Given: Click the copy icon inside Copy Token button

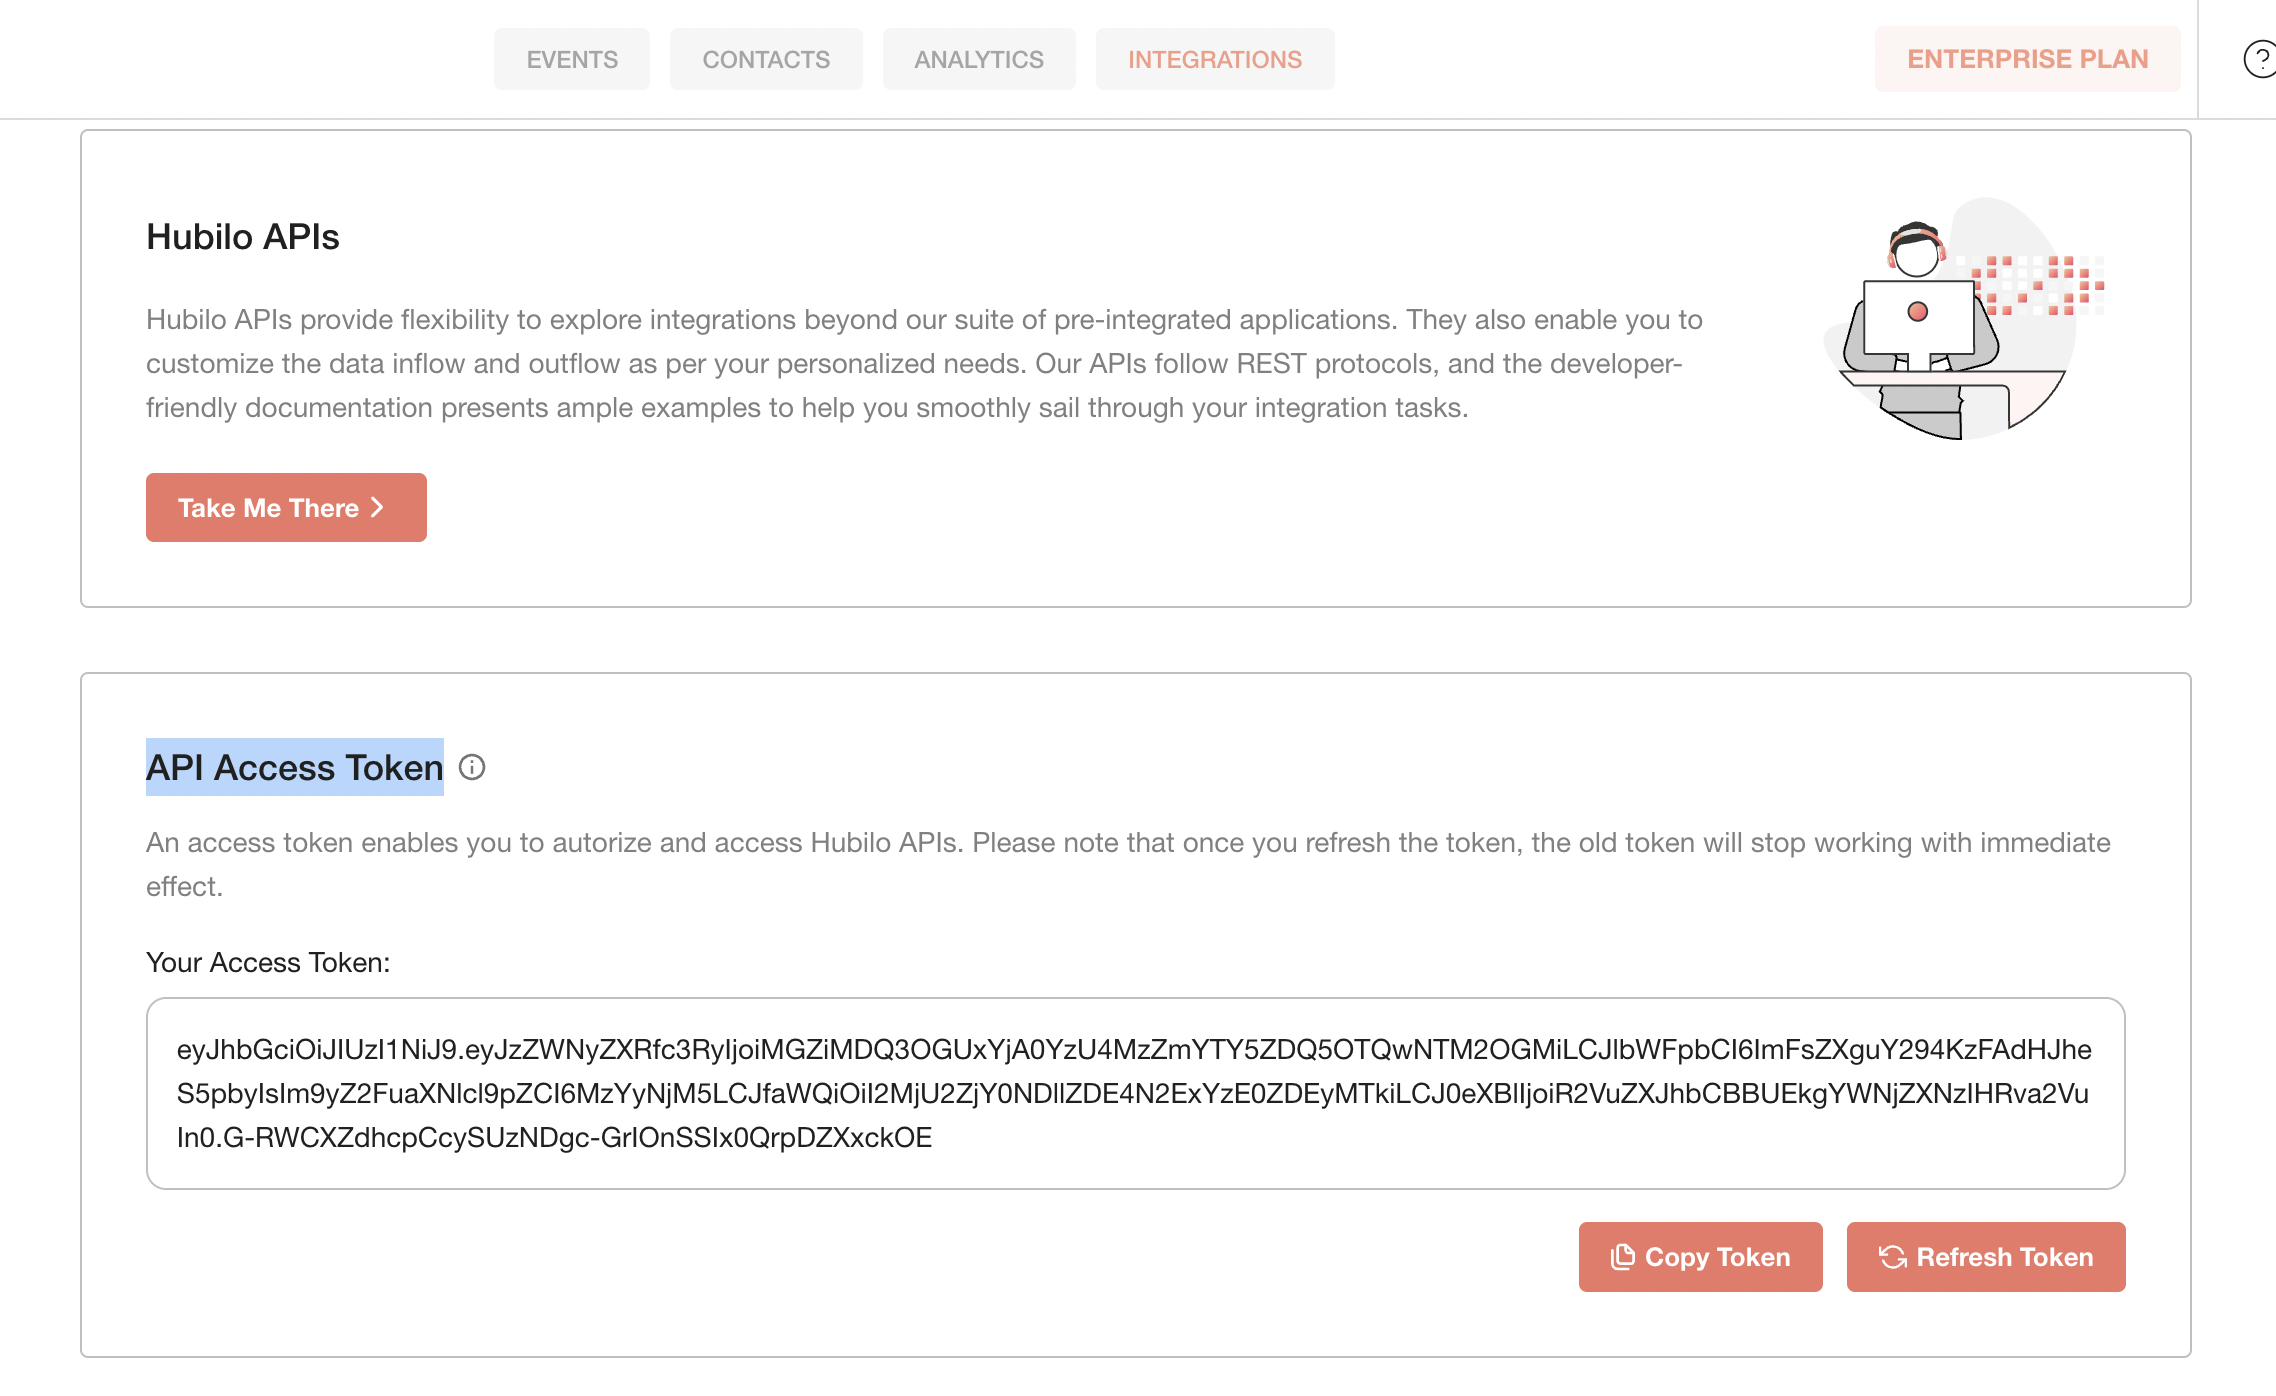Looking at the screenshot, I should pyautogui.click(x=1625, y=1257).
